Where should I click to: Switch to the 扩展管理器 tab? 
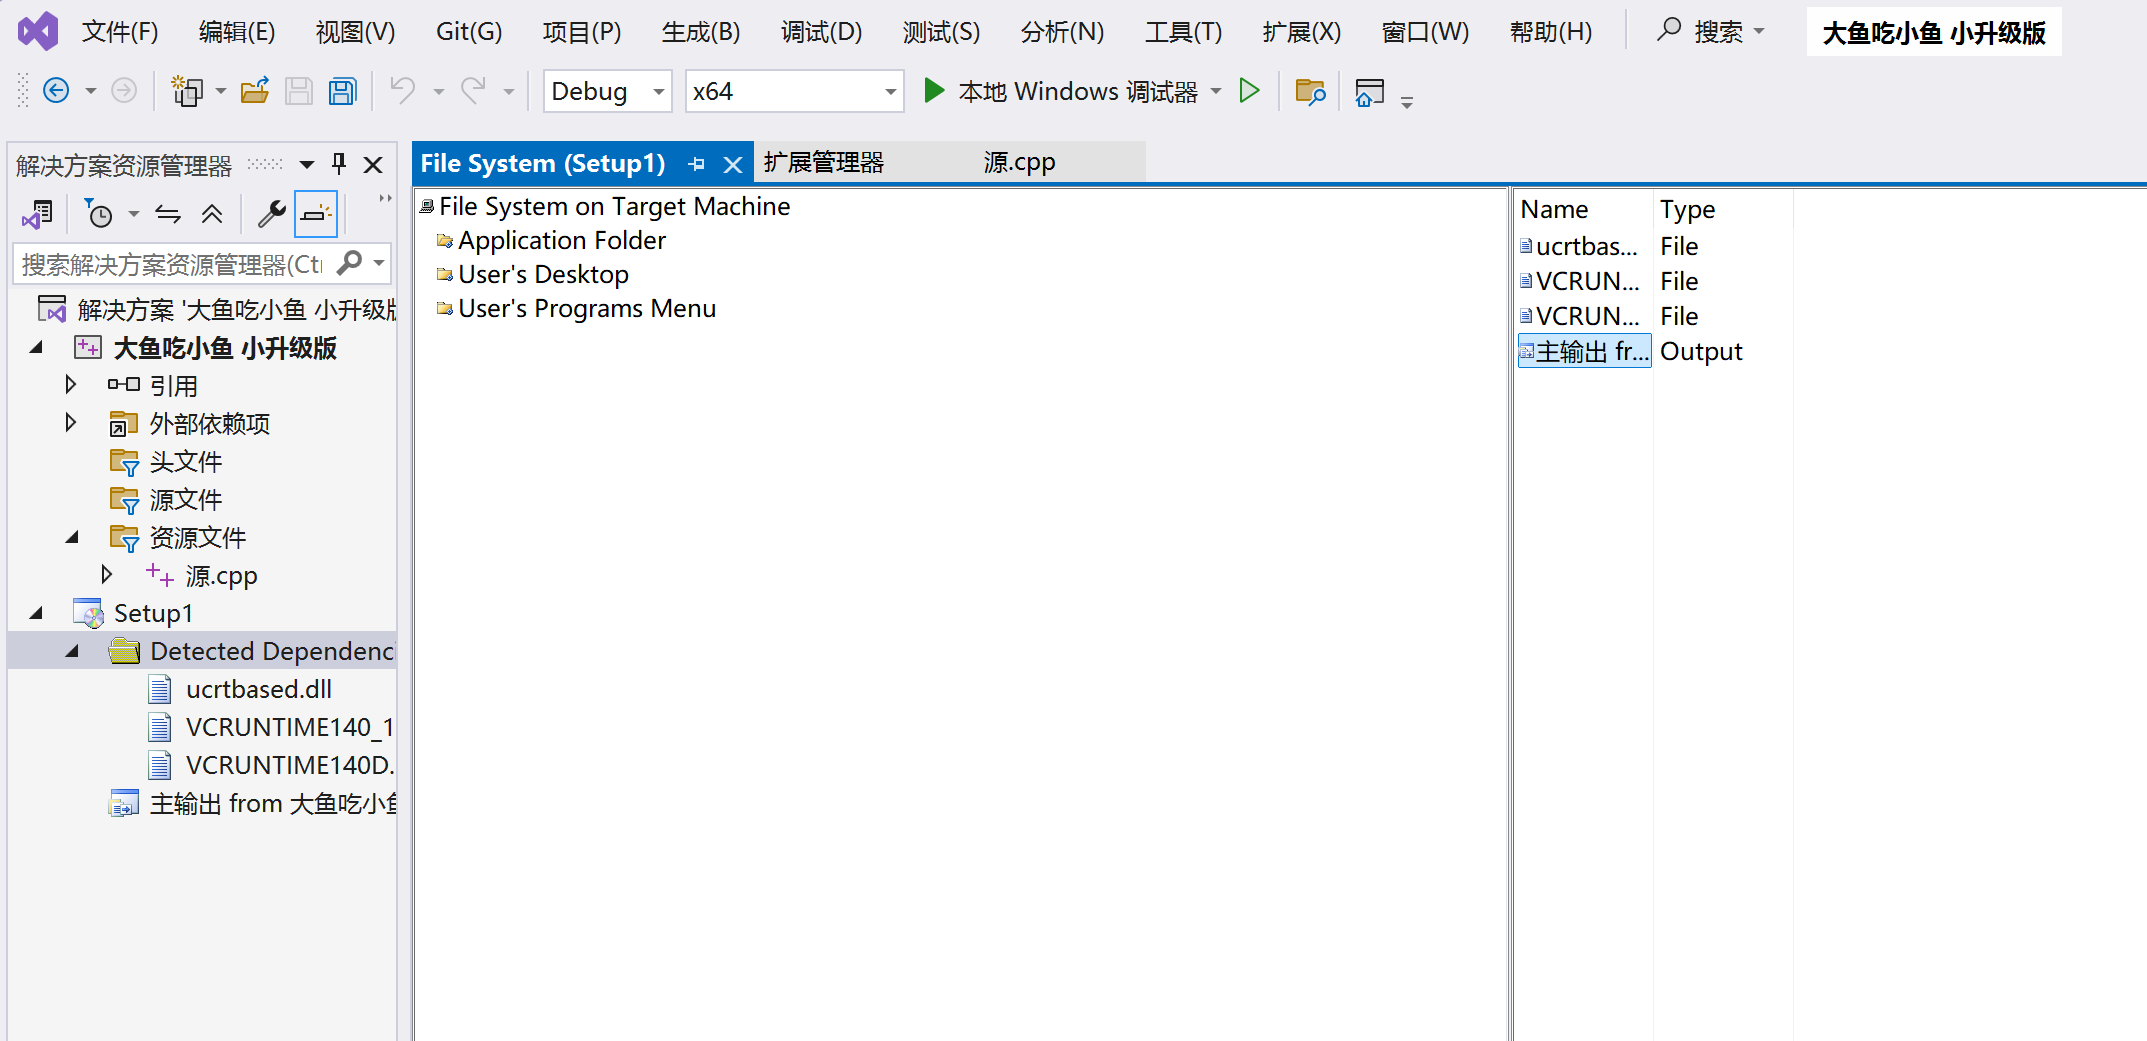click(824, 163)
